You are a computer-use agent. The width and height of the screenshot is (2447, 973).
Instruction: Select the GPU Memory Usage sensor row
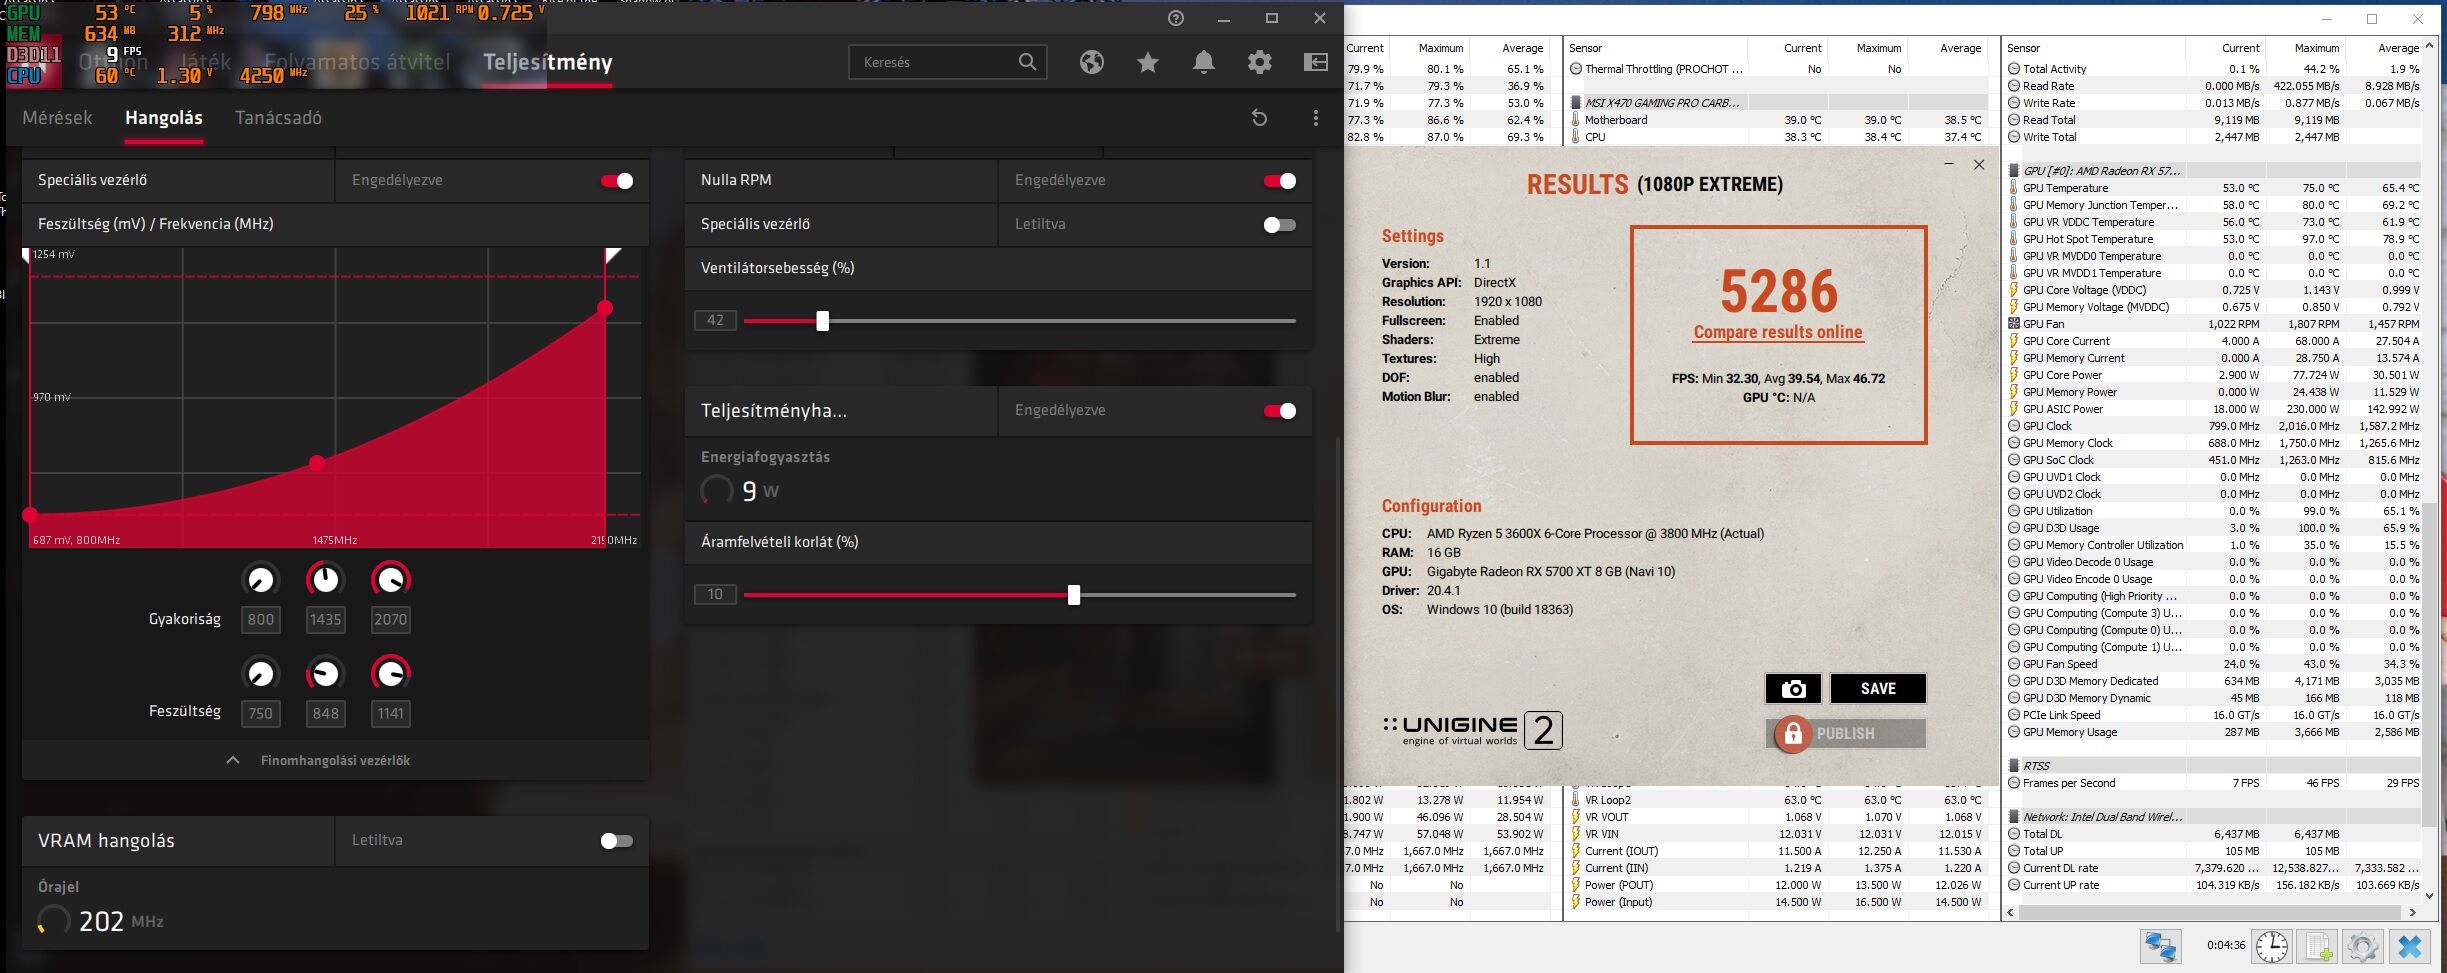[2213, 732]
